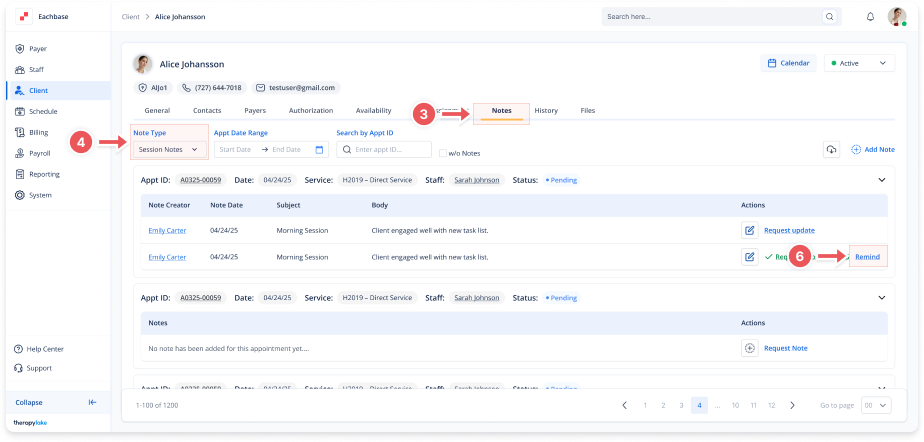Click the Remind button

coord(867,257)
